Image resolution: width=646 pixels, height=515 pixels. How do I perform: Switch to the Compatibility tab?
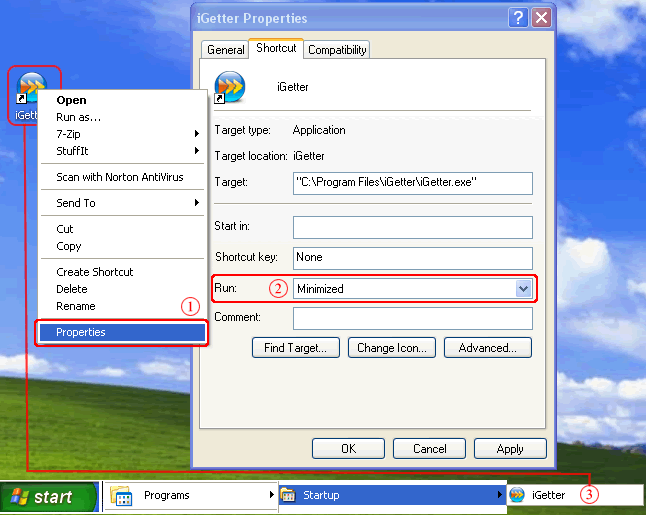pos(337,49)
